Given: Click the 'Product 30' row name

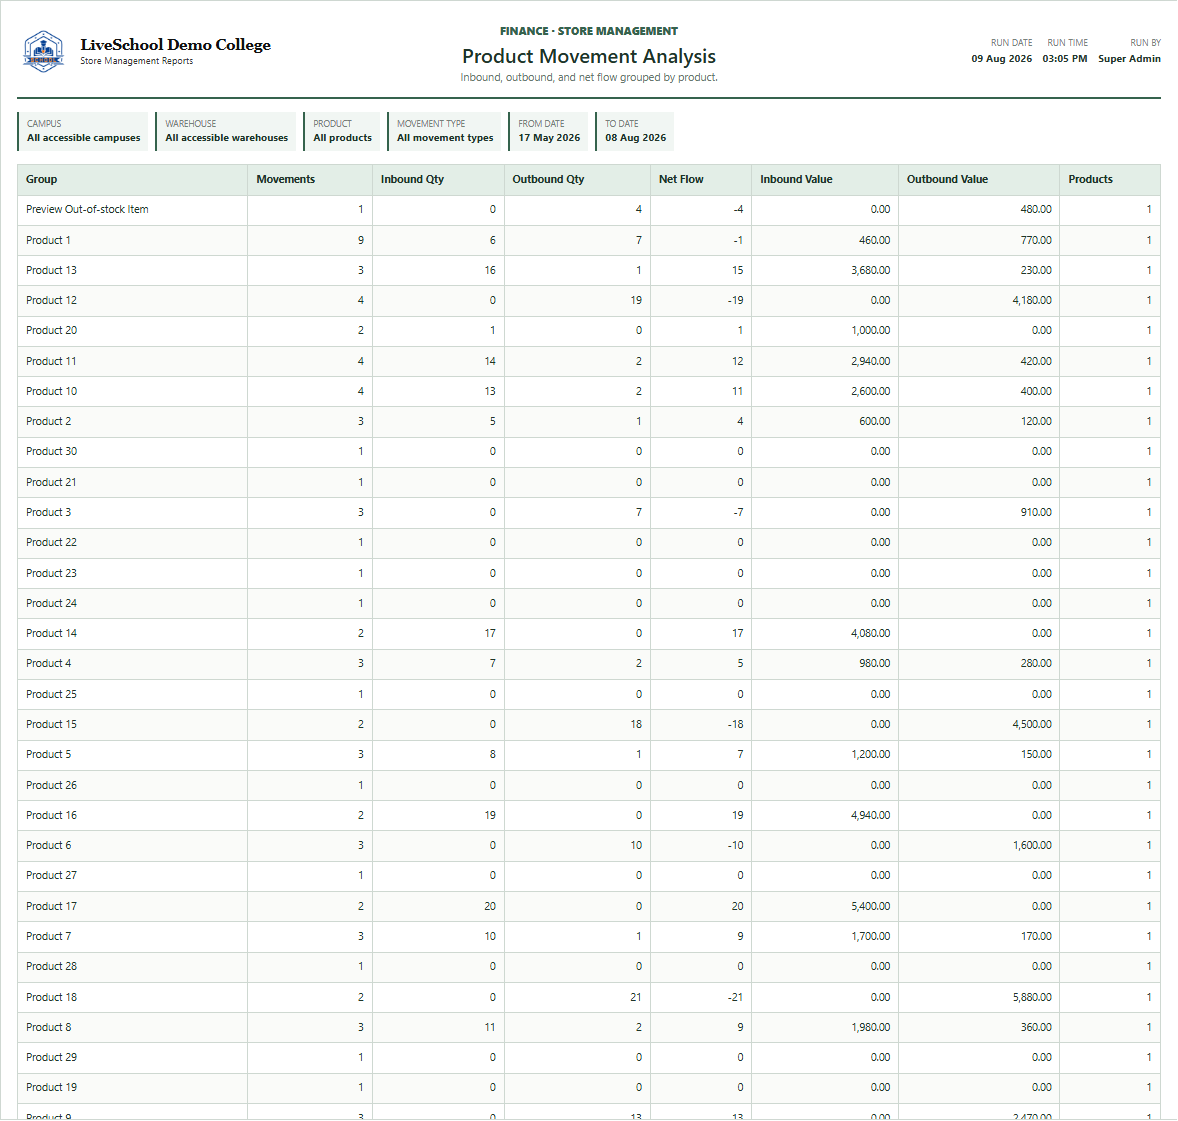Looking at the screenshot, I should coord(51,452).
